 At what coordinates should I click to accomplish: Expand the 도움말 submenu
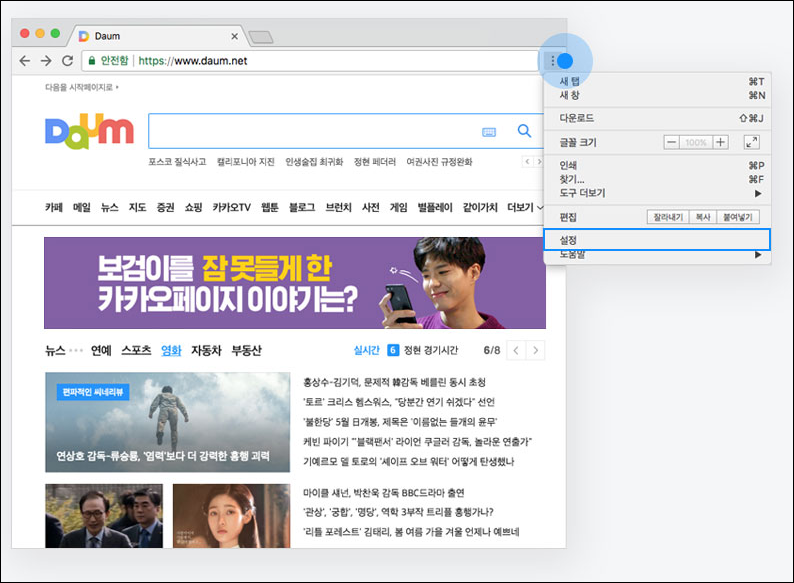[657, 255]
